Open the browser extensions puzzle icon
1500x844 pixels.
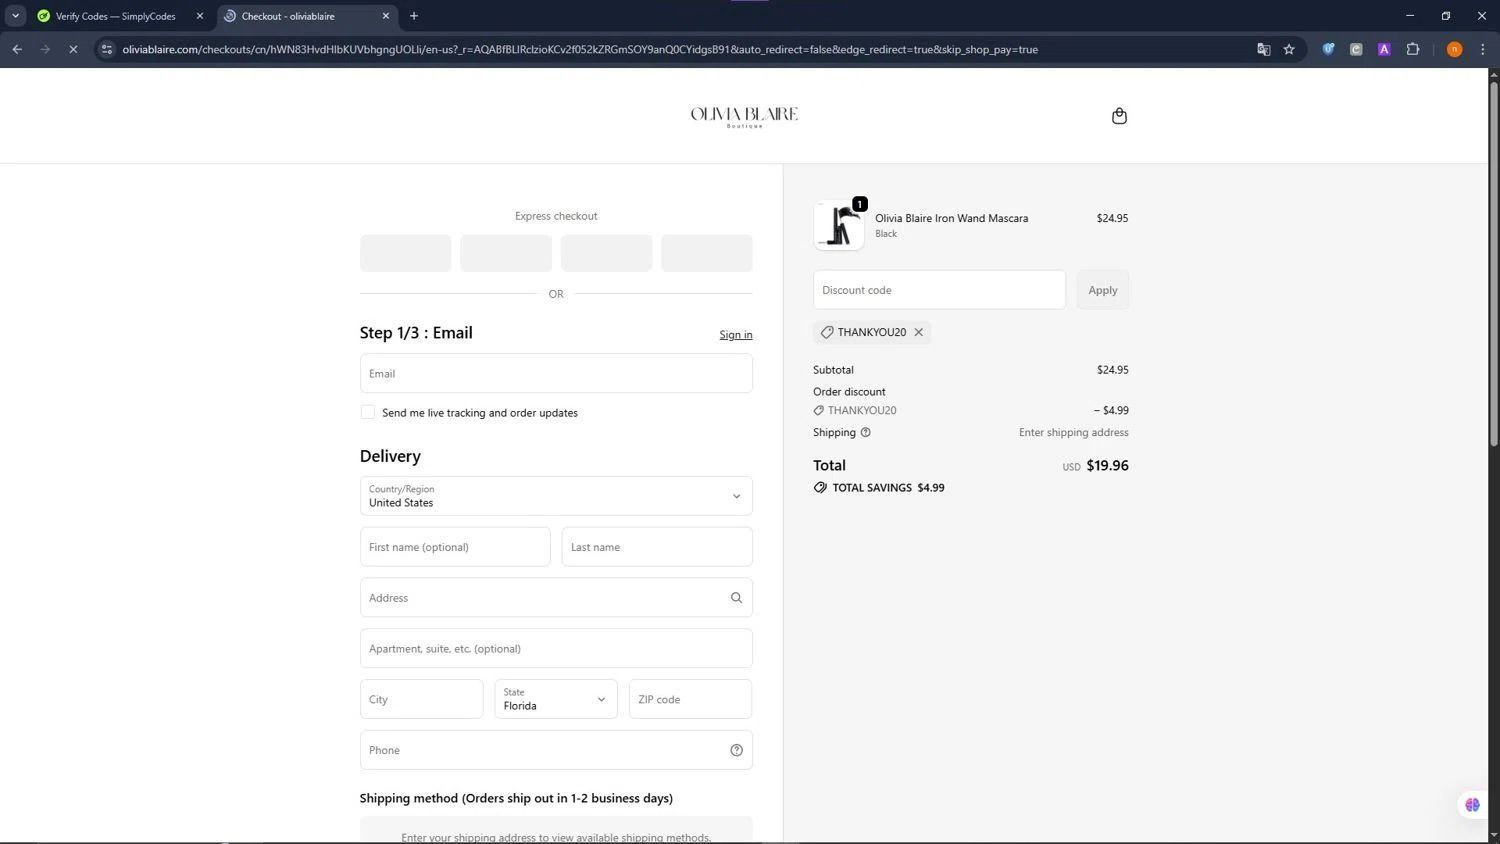click(x=1413, y=49)
